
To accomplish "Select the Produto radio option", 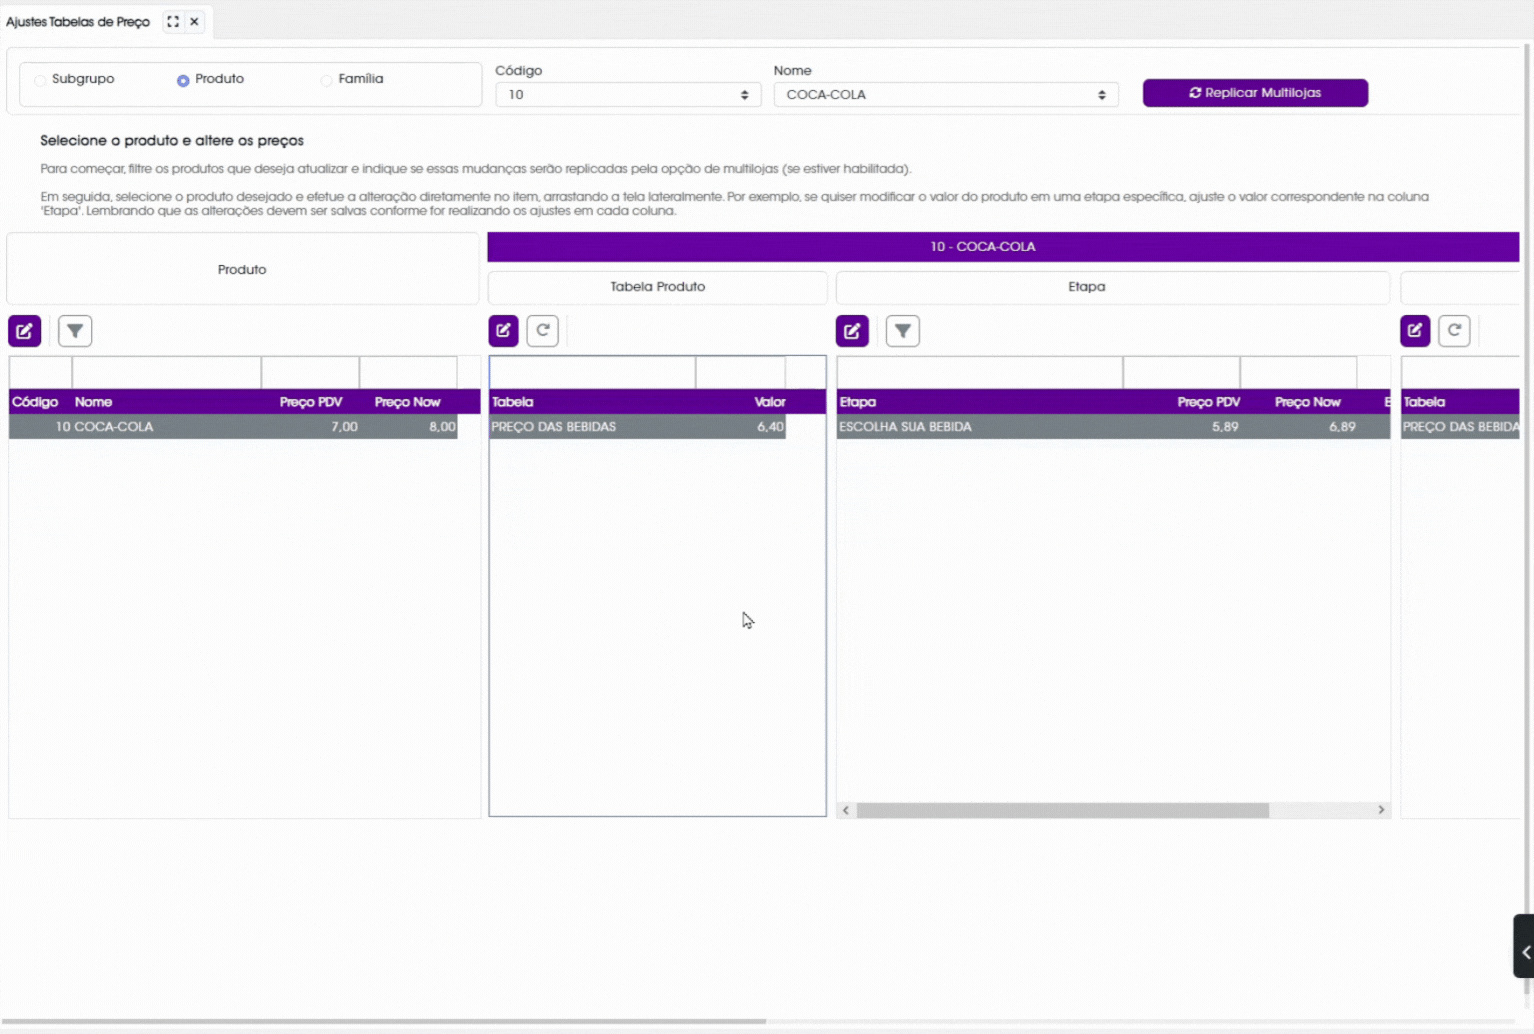I will click(183, 80).
